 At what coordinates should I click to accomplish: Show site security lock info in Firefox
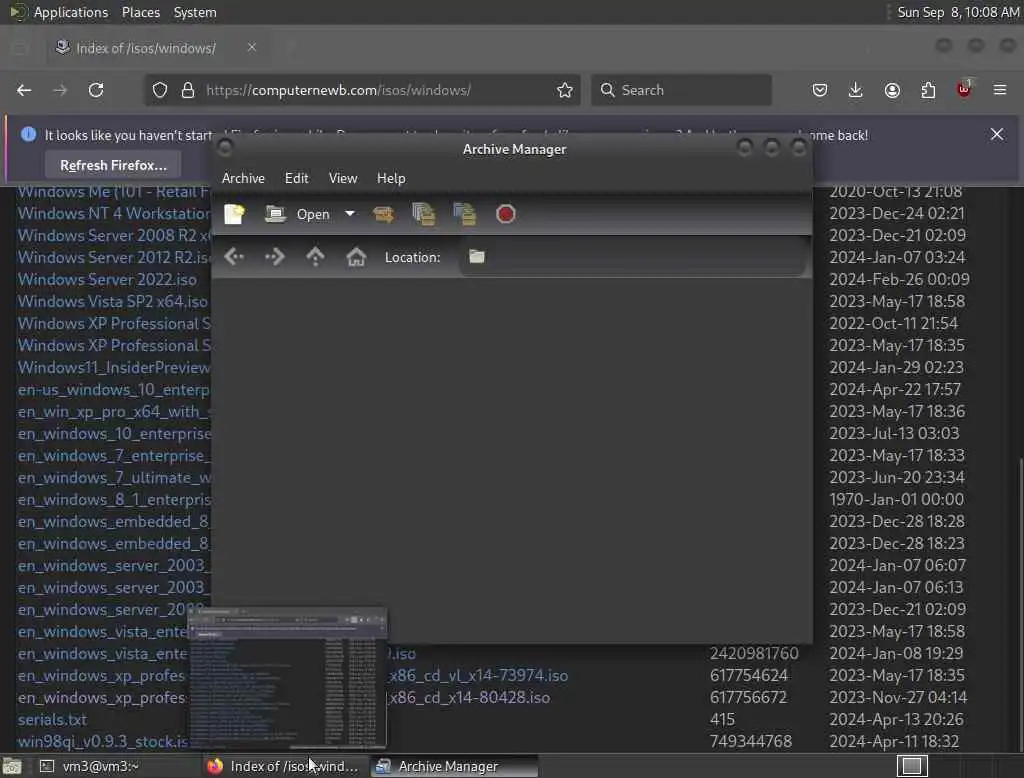pyautogui.click(x=188, y=90)
